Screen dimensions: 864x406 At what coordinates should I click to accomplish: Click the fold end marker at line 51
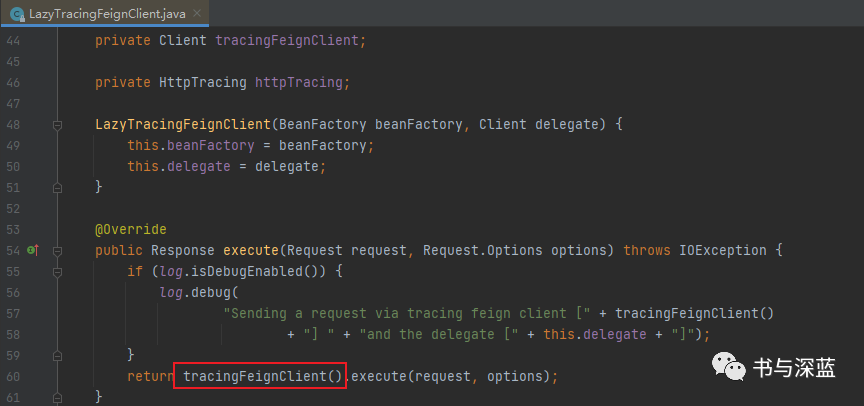[57, 188]
